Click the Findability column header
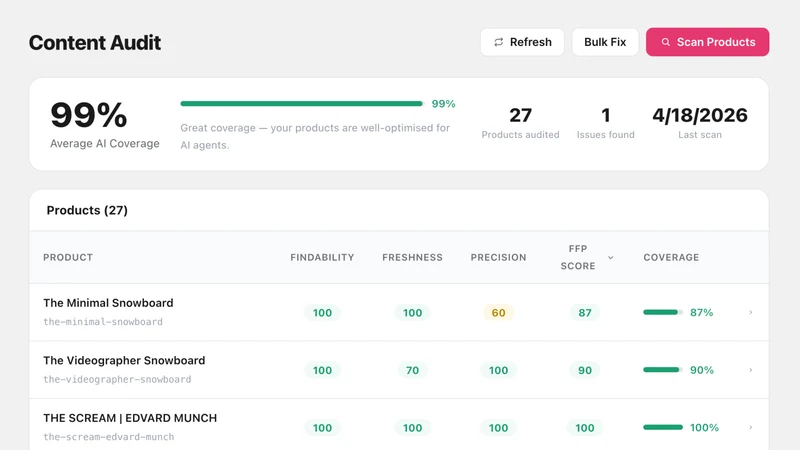The image size is (800, 450). click(x=322, y=258)
